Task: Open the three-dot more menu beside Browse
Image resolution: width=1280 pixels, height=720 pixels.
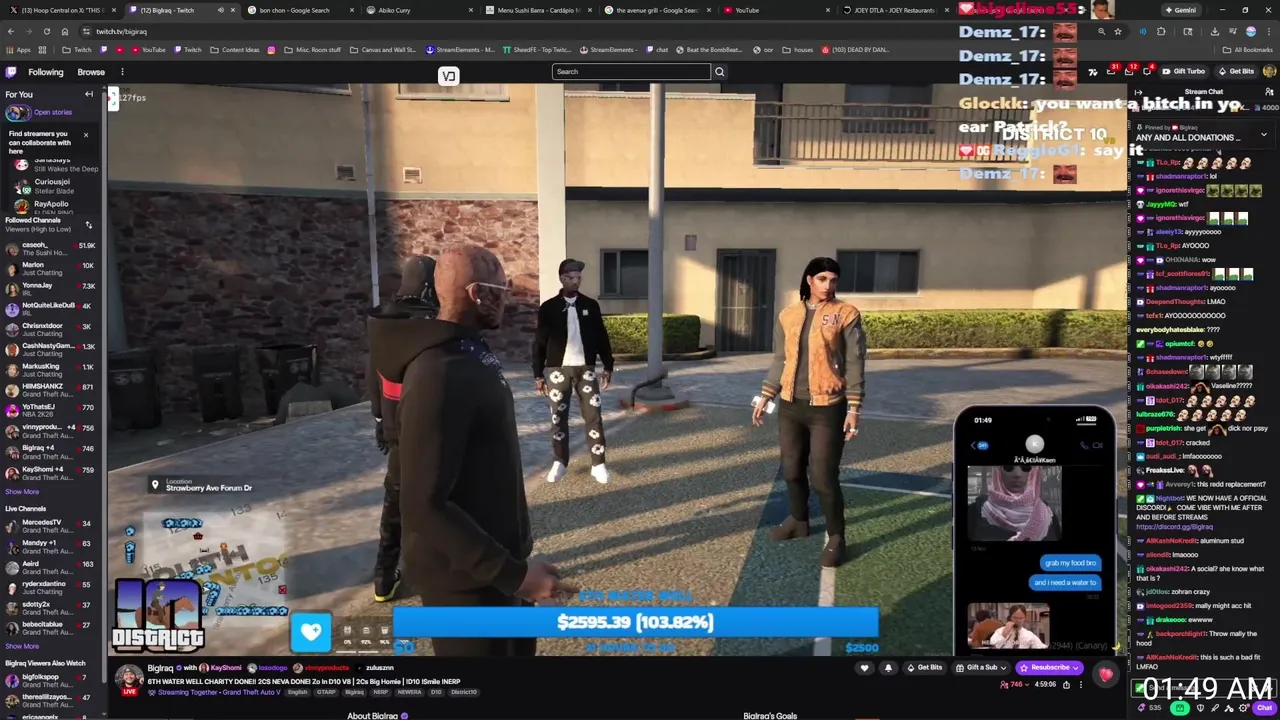Action: point(122,72)
